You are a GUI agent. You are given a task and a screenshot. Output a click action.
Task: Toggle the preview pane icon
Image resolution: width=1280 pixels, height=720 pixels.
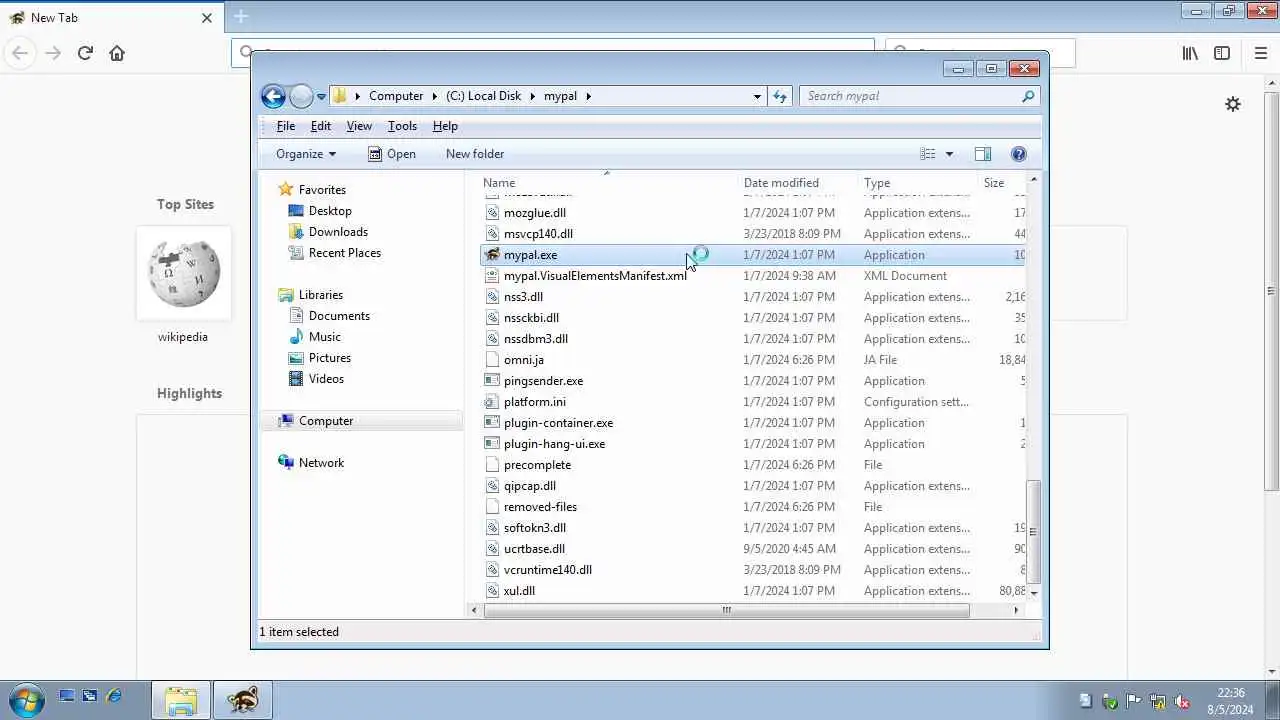[x=983, y=154]
